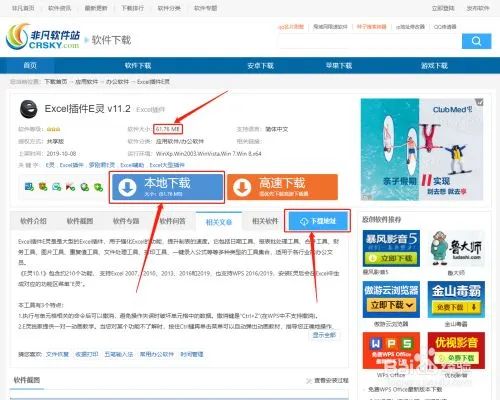Click 苹果下载 in the navigation bar
This screenshot has height=400, width=500.
339,66
